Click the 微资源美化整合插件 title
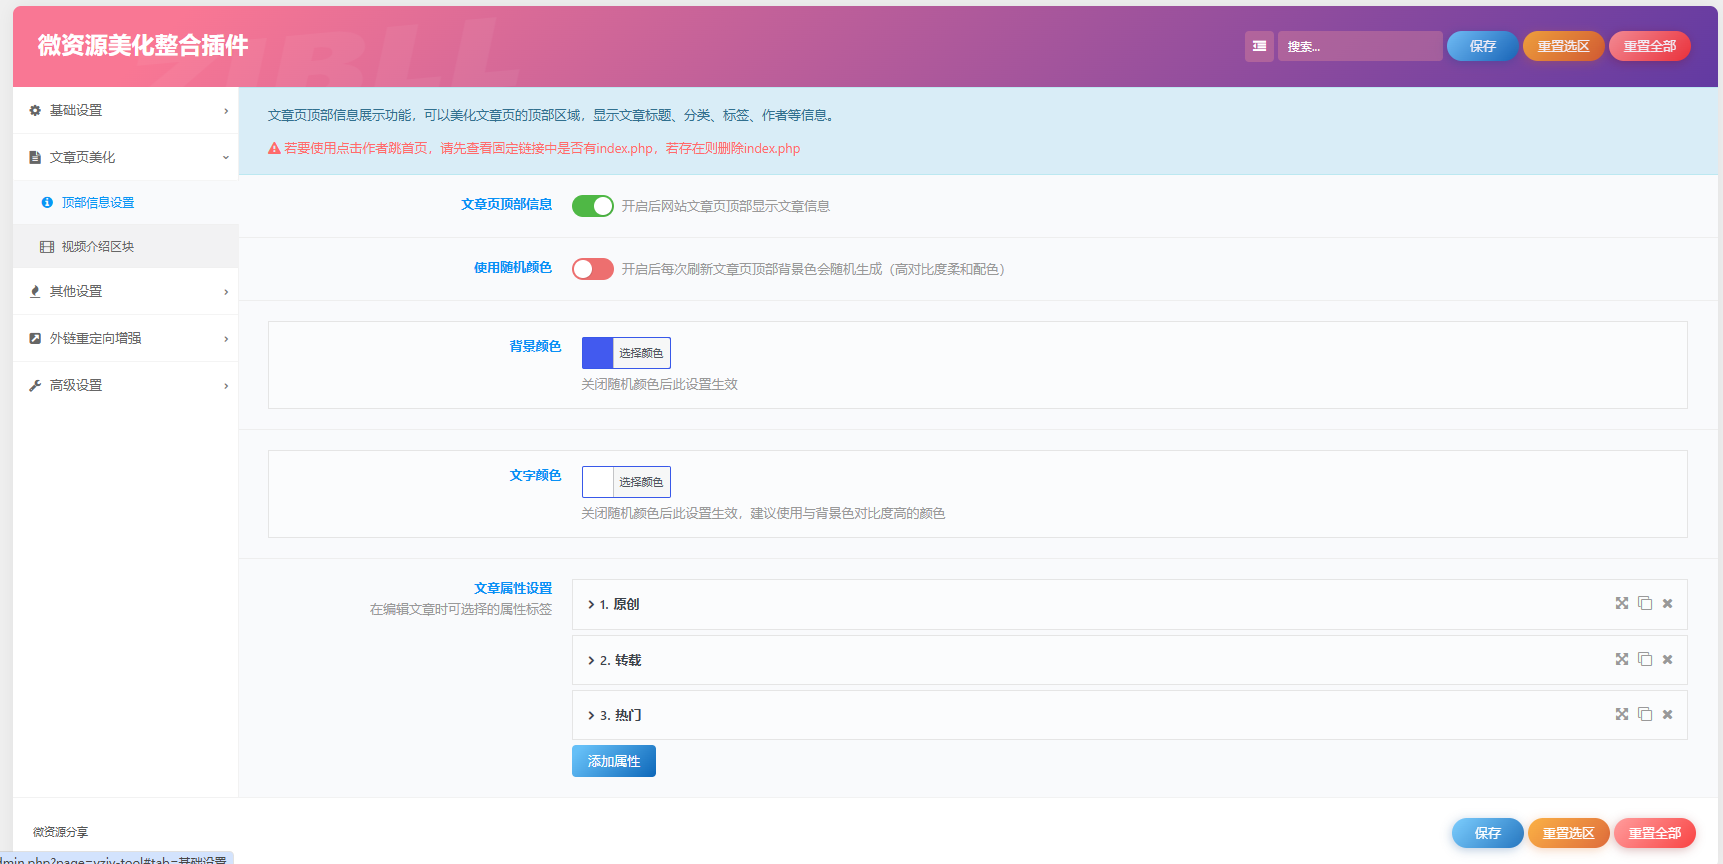This screenshot has width=1723, height=864. [x=143, y=45]
